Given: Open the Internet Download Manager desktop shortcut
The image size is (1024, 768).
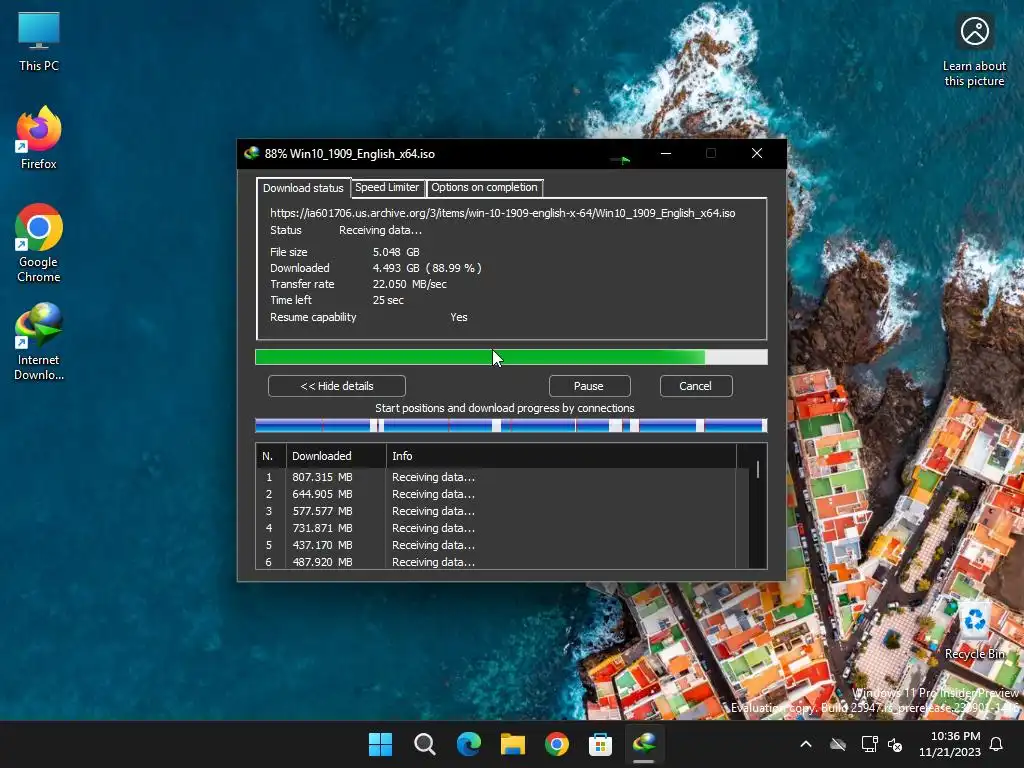Looking at the screenshot, I should tap(39, 341).
